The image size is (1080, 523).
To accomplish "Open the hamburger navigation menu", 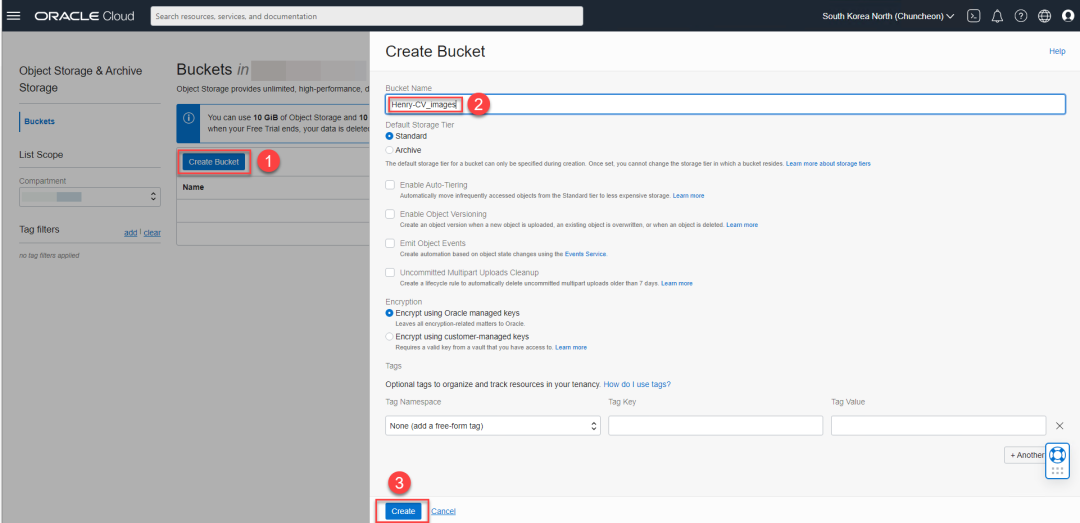I will pos(13,16).
